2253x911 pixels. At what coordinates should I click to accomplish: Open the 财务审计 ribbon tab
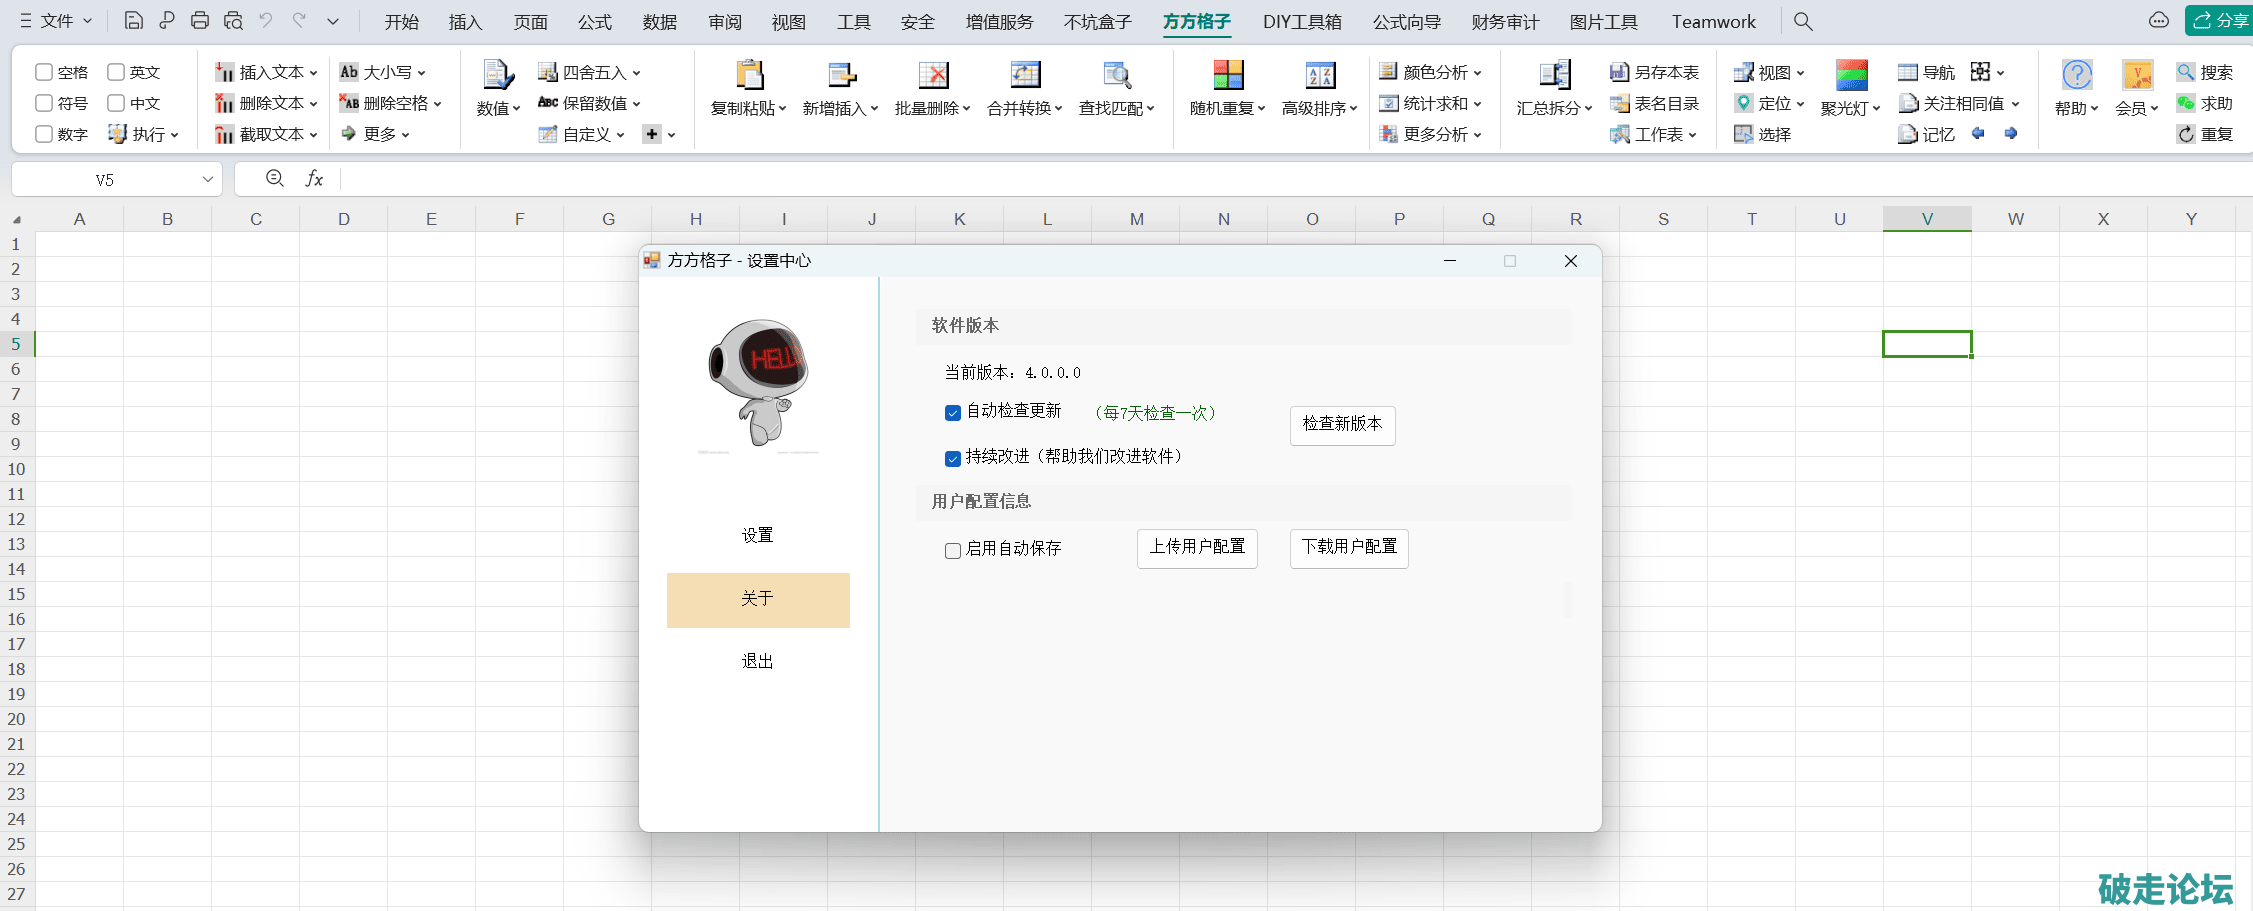[x=1505, y=22]
